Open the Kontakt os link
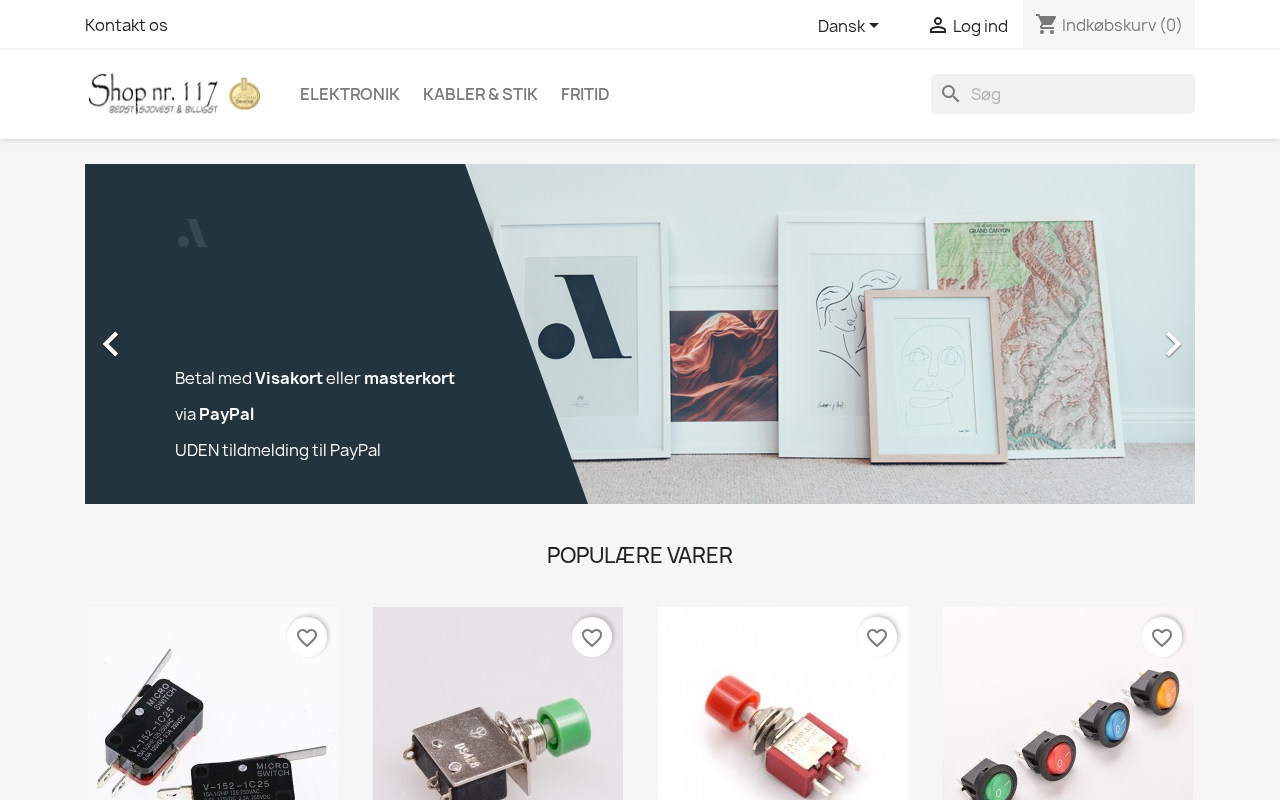The width and height of the screenshot is (1280, 800). [126, 25]
